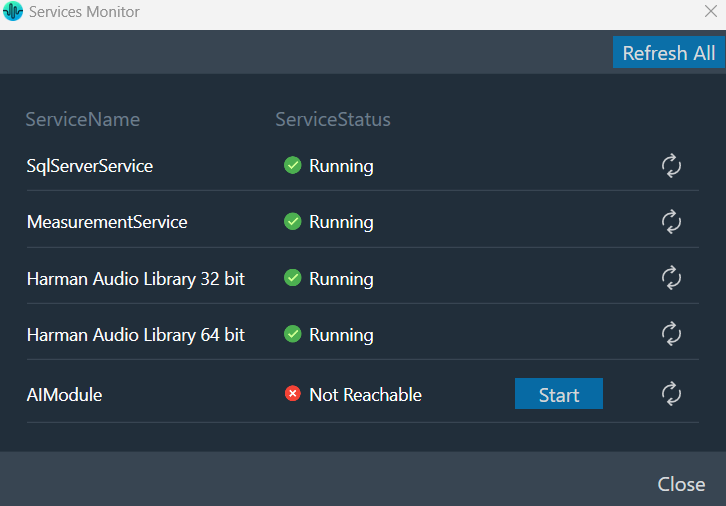
Task: Refresh the SqlServerService status
Action: 671,166
